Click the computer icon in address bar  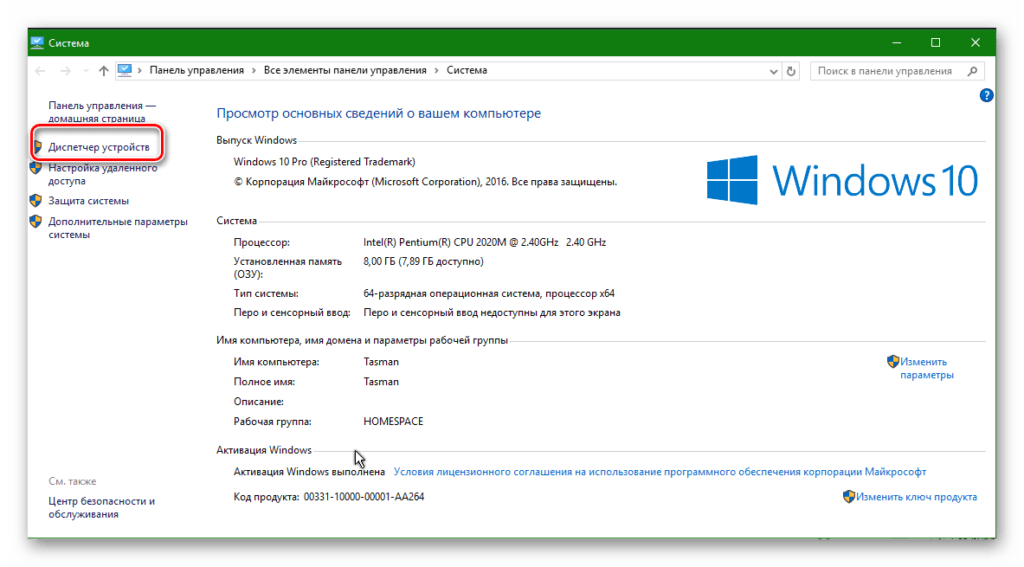[x=125, y=71]
